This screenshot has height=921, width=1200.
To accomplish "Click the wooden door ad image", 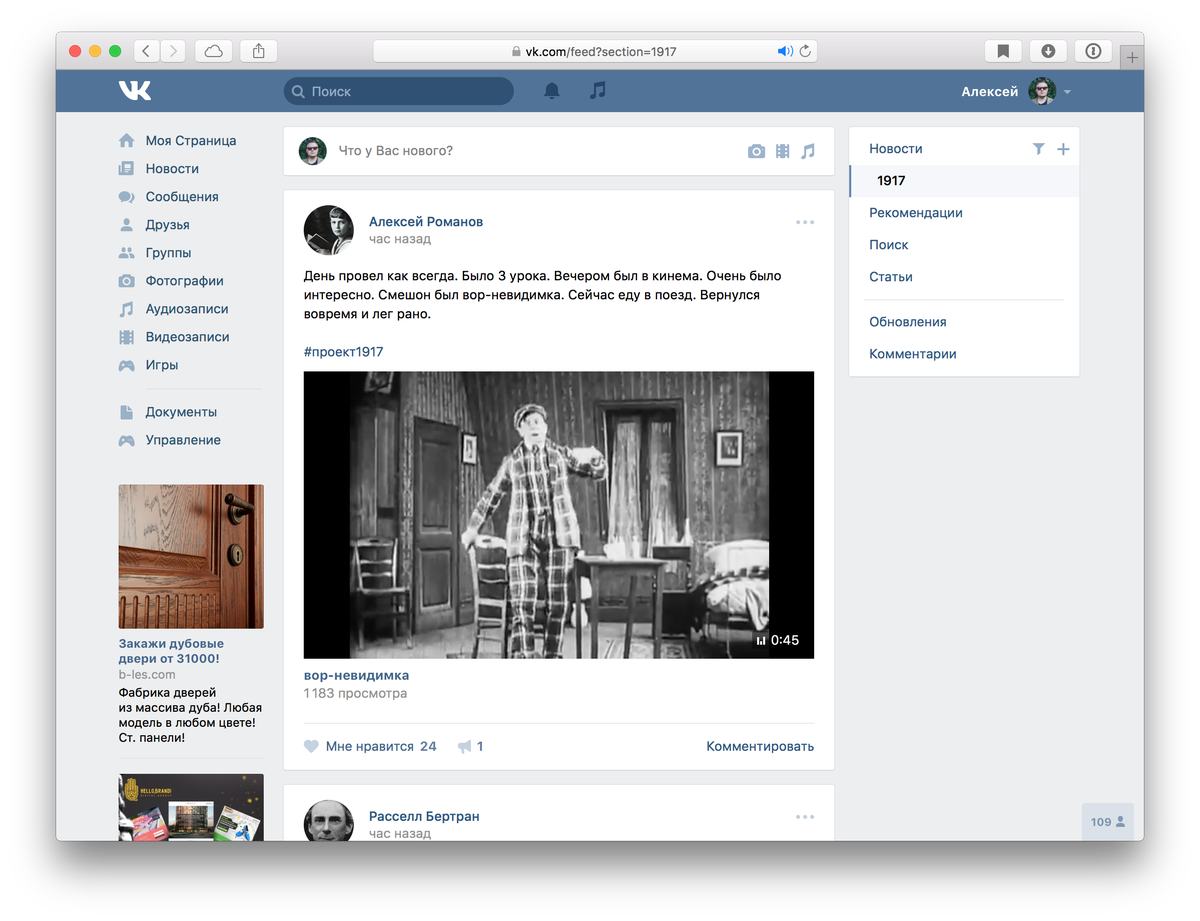I will pyautogui.click(x=191, y=556).
